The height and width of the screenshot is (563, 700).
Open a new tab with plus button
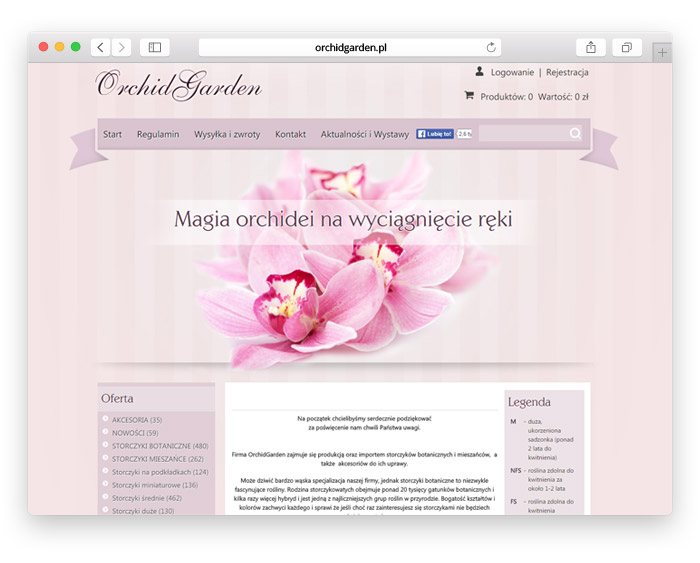(662, 53)
